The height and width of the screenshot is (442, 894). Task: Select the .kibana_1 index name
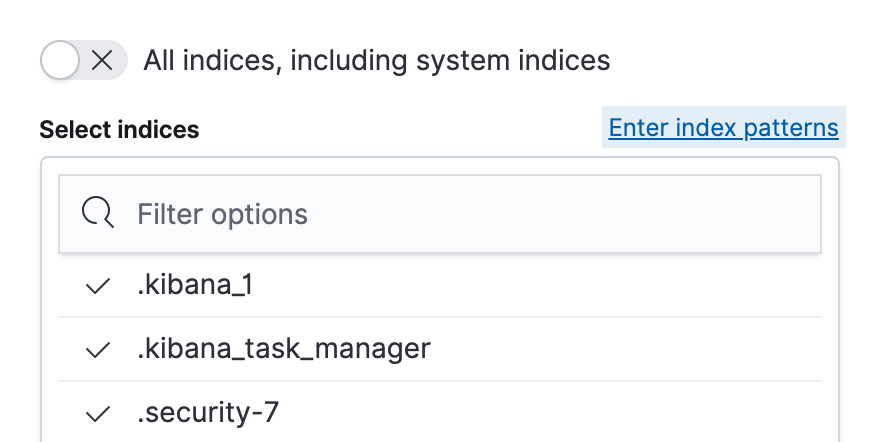(x=194, y=286)
